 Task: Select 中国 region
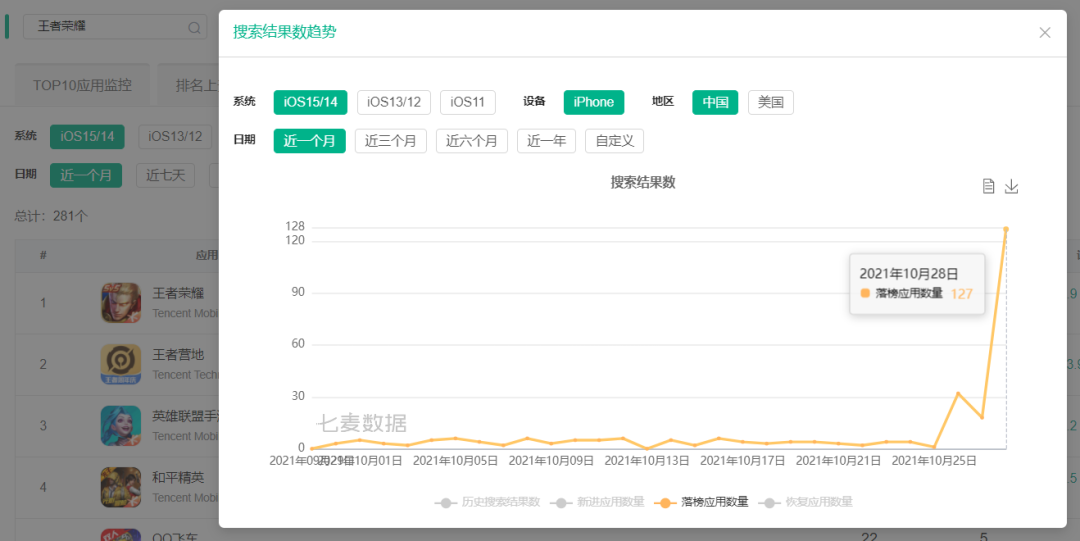point(716,102)
